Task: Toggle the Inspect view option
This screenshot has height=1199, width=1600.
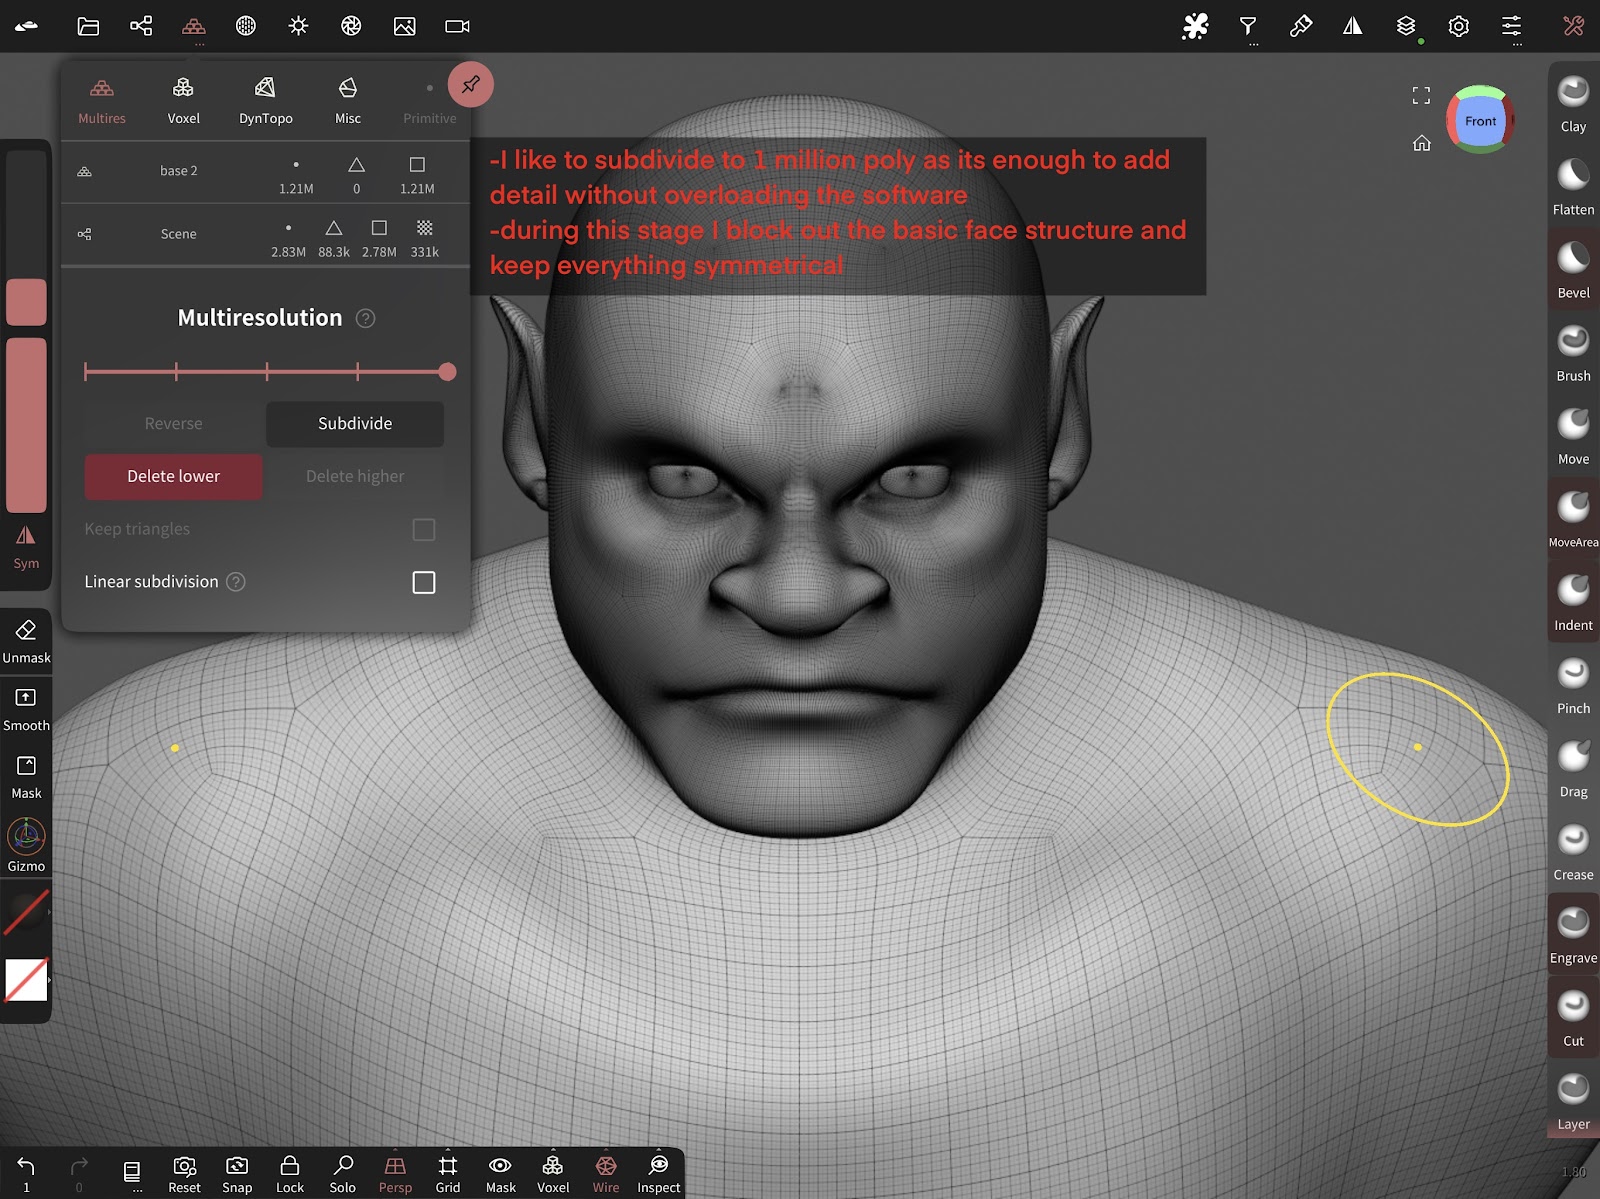Action: (659, 1174)
